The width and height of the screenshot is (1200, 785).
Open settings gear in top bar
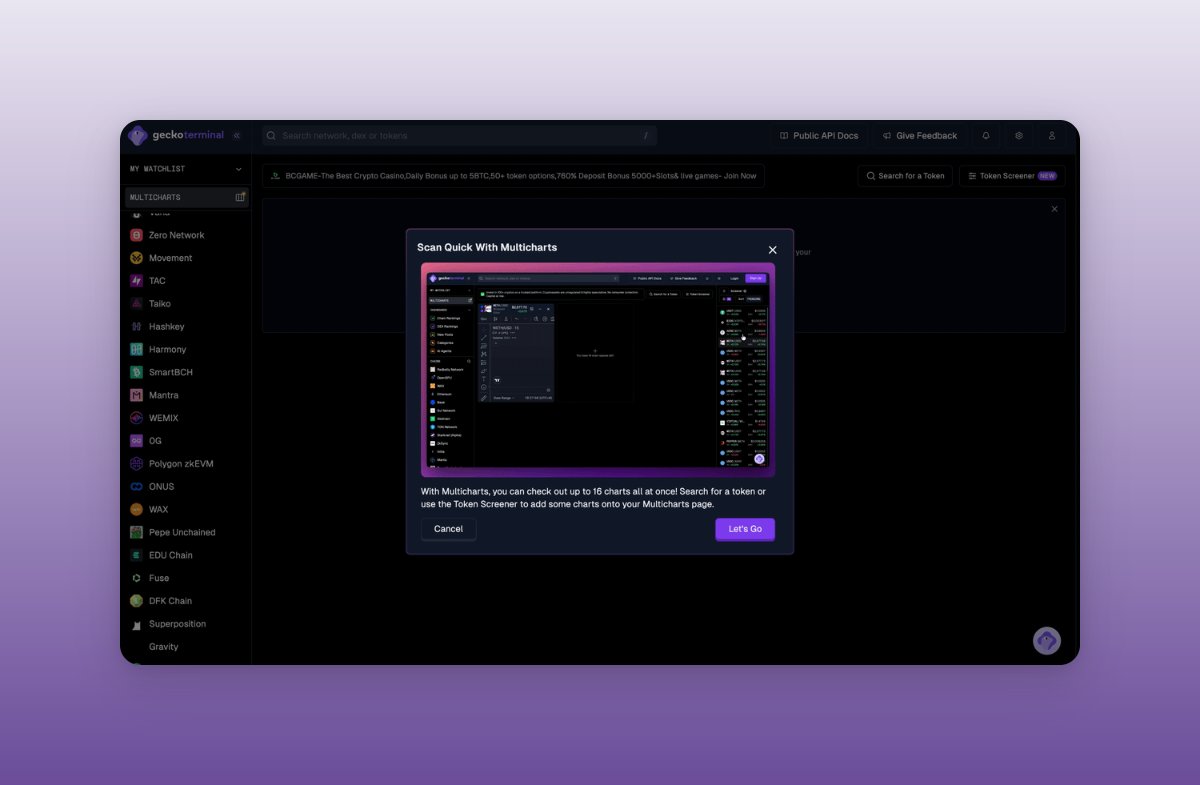pos(1019,136)
